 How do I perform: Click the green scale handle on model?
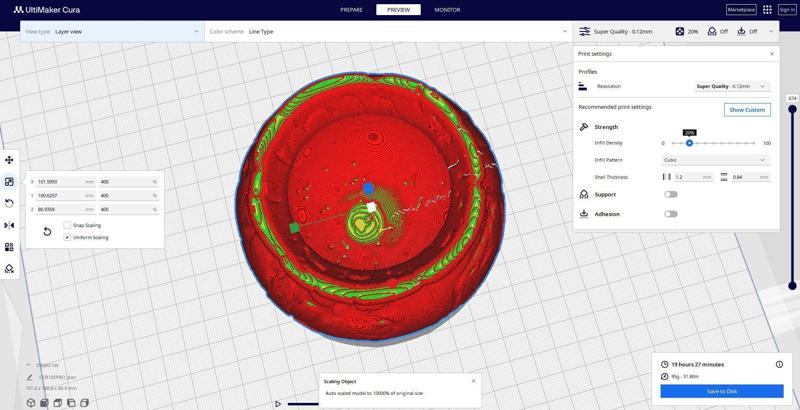tap(294, 227)
